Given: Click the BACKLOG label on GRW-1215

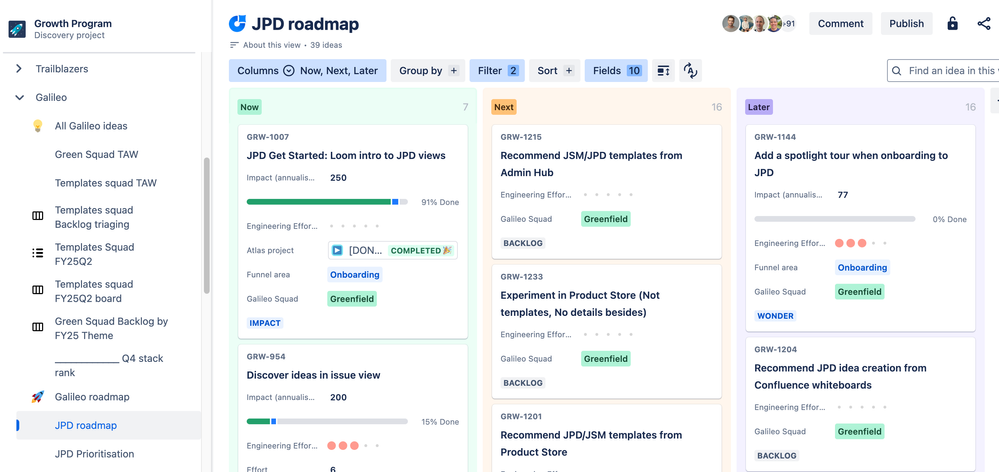Looking at the screenshot, I should click(x=522, y=243).
